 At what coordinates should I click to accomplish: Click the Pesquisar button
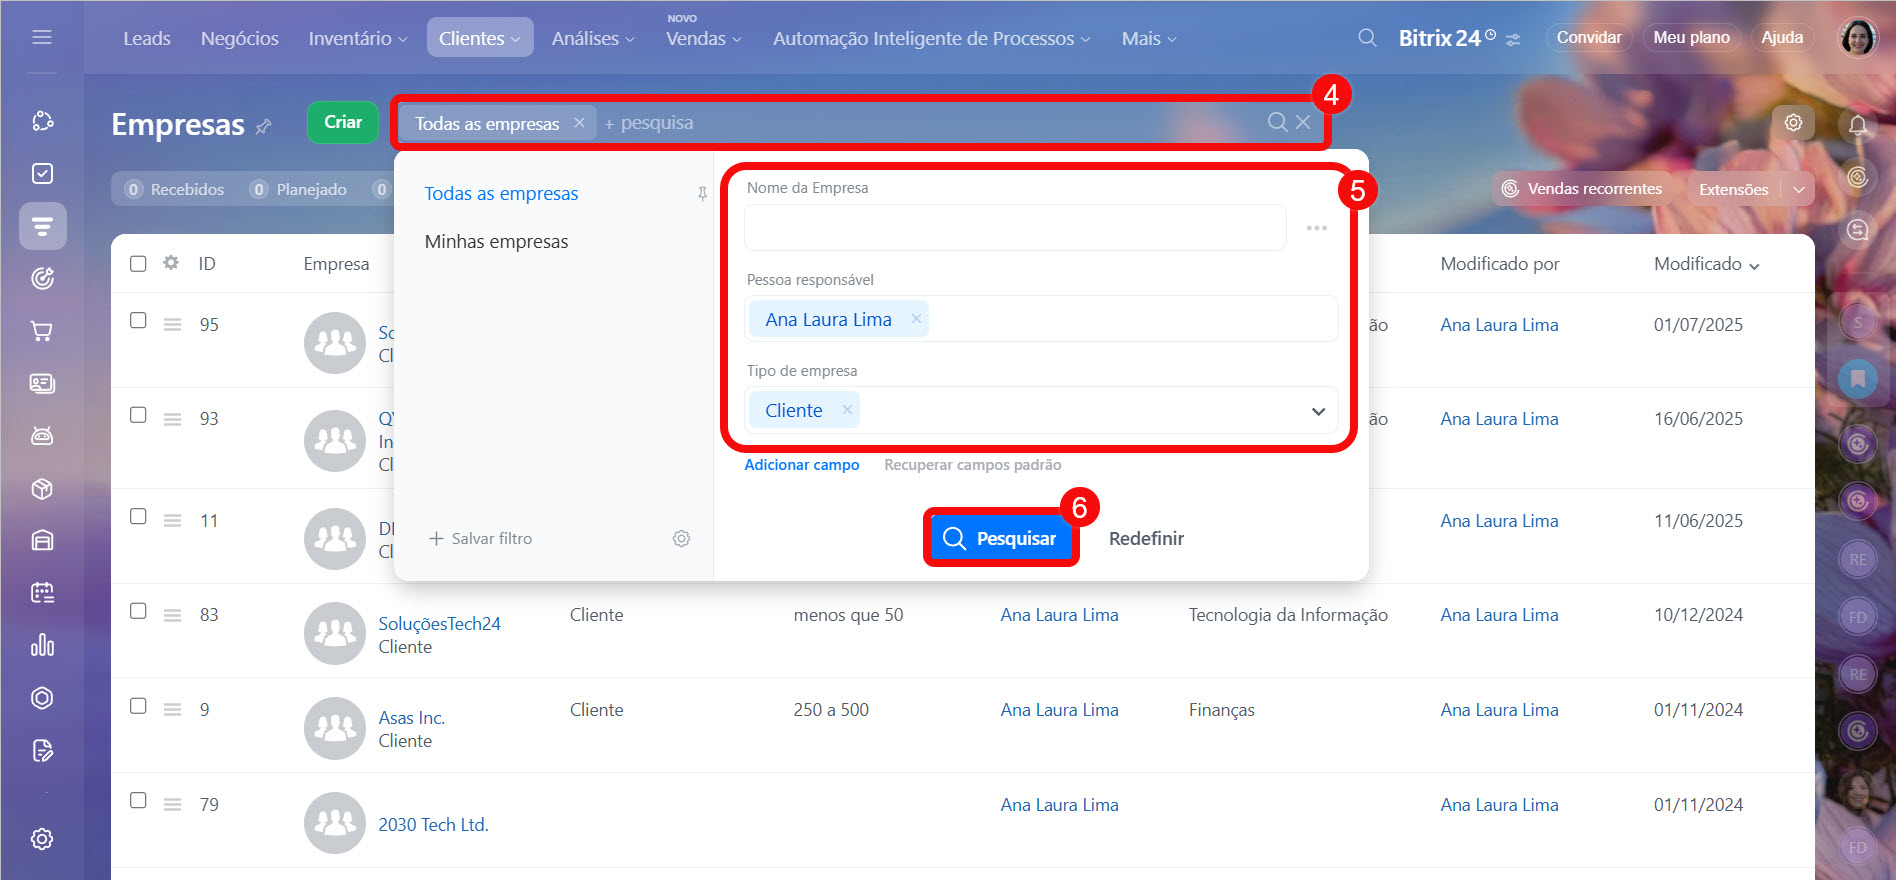tap(1001, 538)
